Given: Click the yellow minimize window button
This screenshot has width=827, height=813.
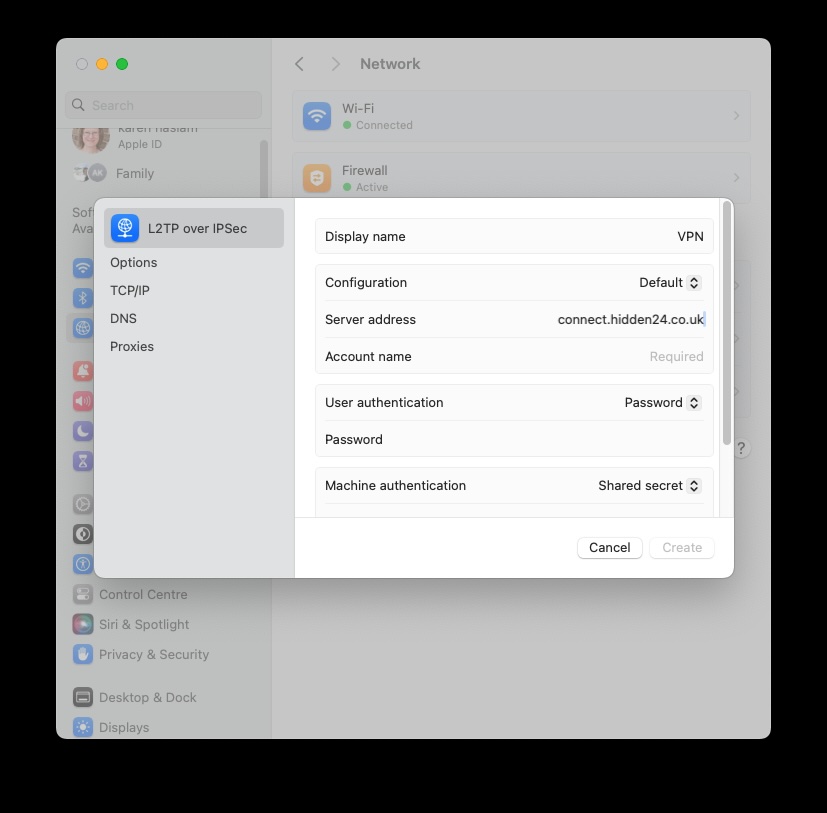Looking at the screenshot, I should (x=102, y=64).
